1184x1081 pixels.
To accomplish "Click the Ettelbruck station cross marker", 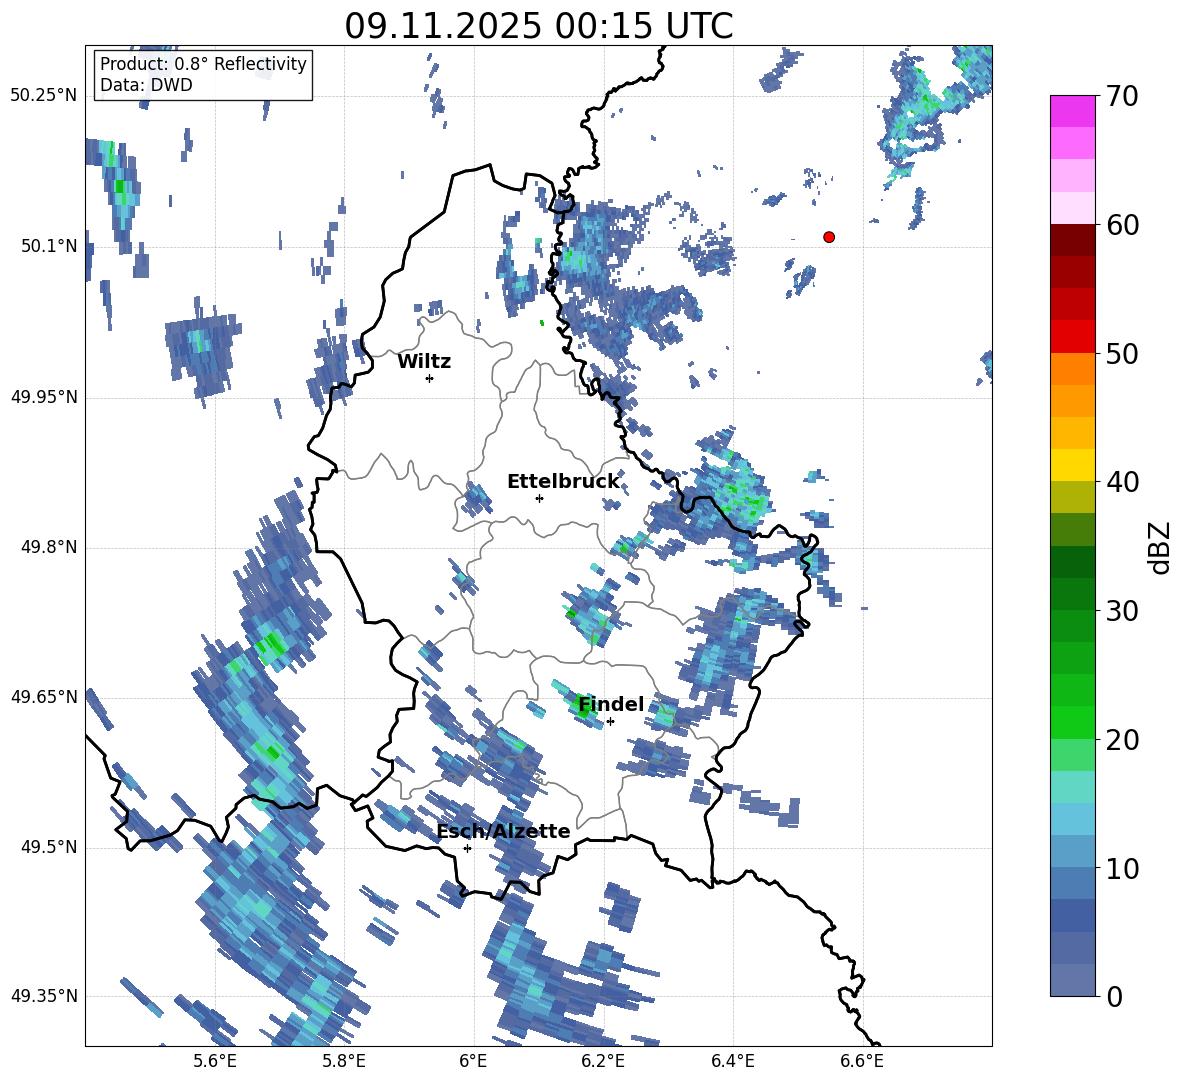I will 539,498.
